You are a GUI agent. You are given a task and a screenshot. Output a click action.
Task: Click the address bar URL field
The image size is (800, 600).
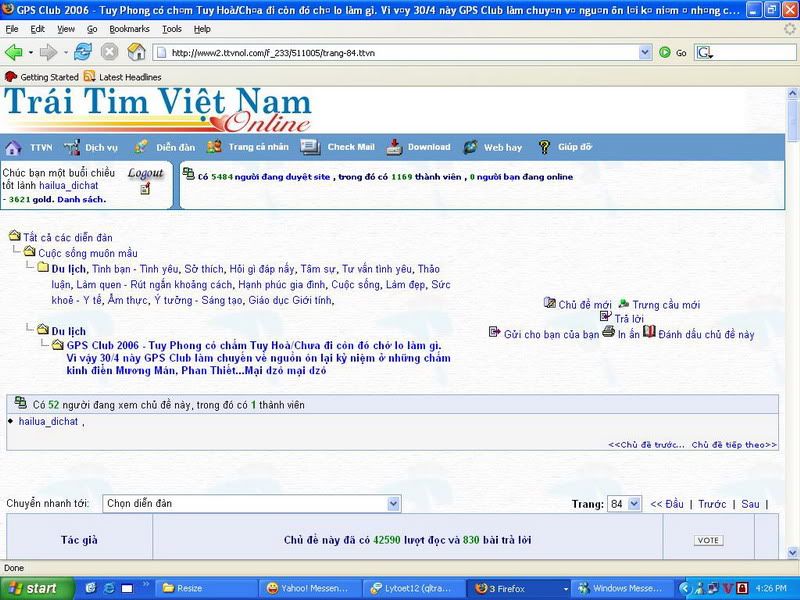398,53
